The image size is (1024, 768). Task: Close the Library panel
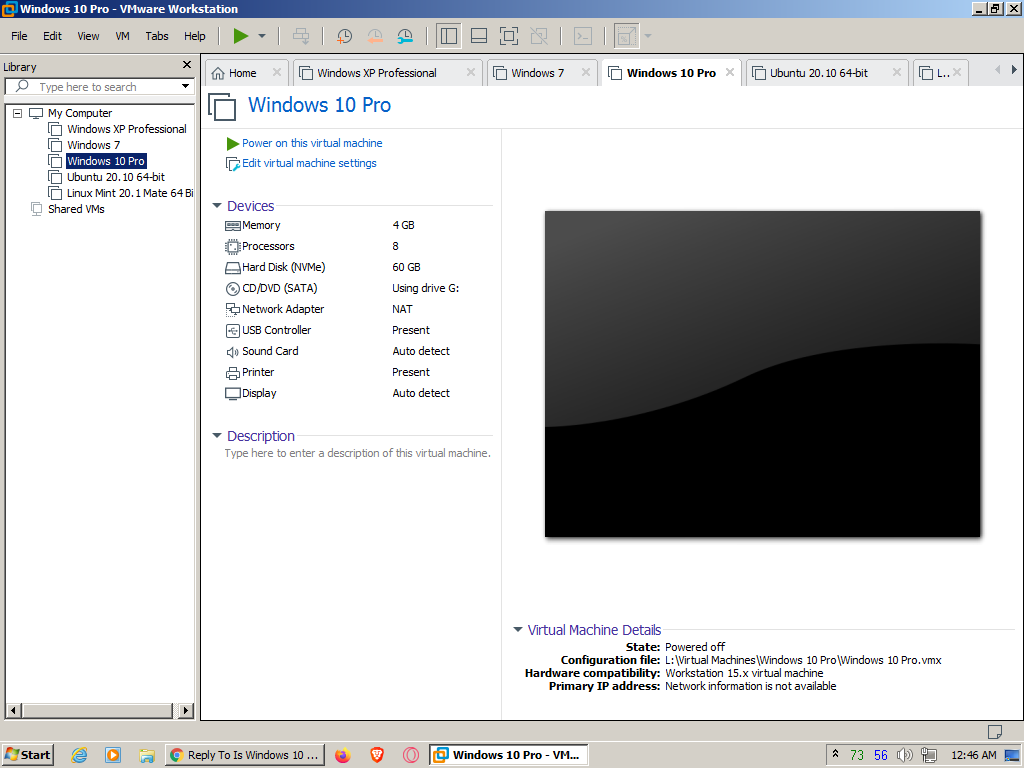pos(187,65)
